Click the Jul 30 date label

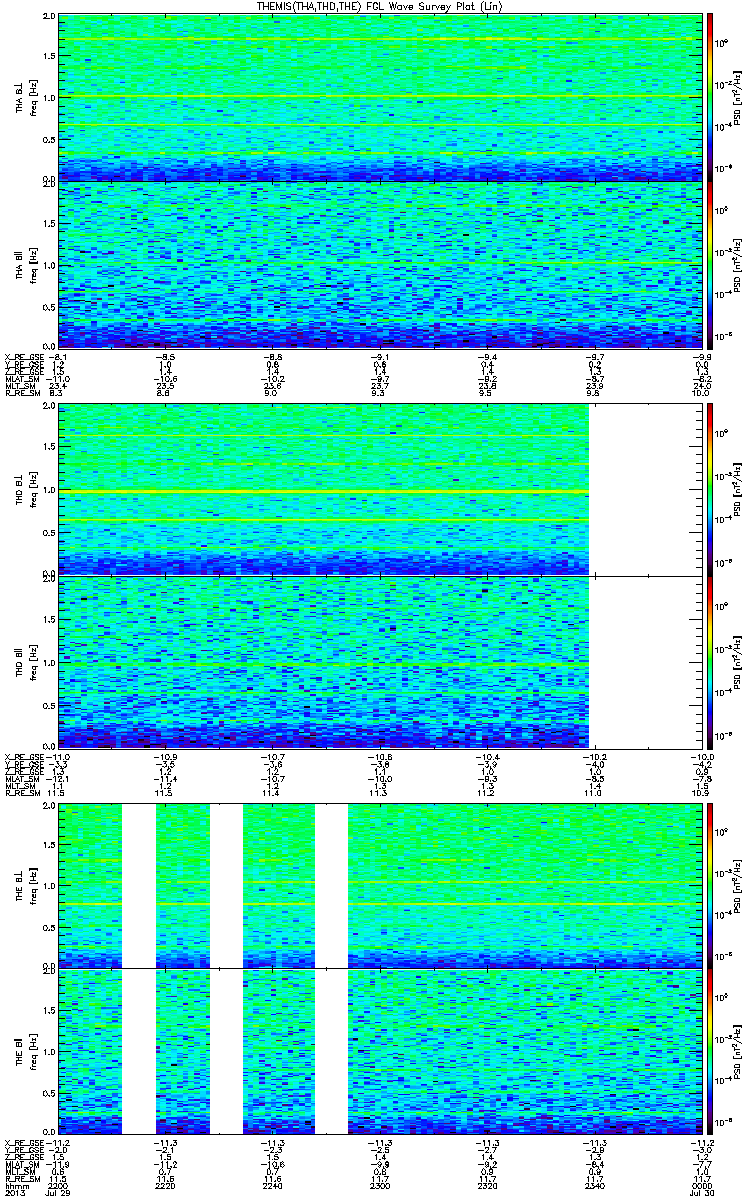click(x=701, y=1194)
